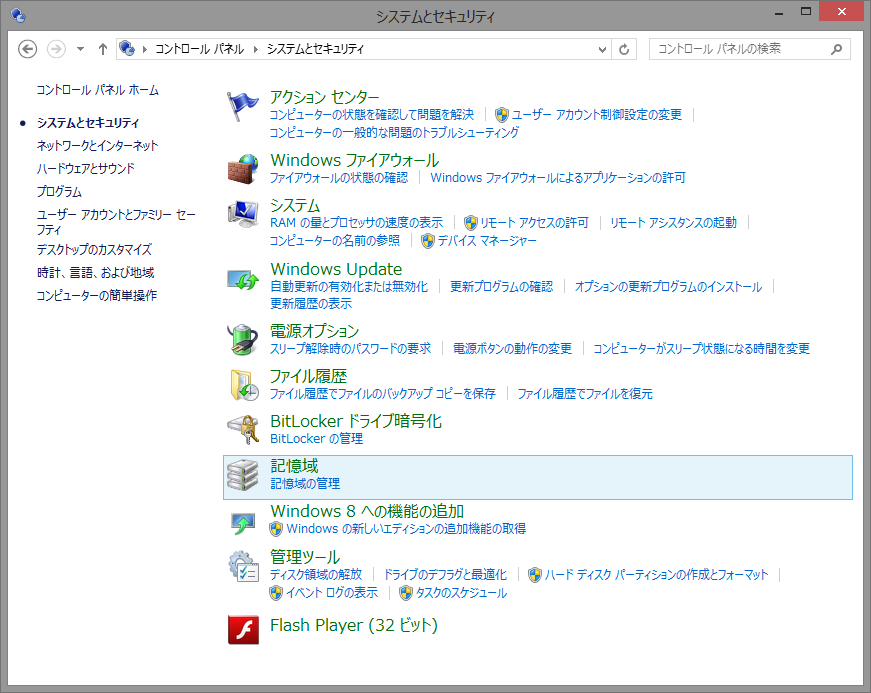Screen dimensions: 871x693
Task: Open the Windows Firewall brick wall icon
Action: coord(243,169)
